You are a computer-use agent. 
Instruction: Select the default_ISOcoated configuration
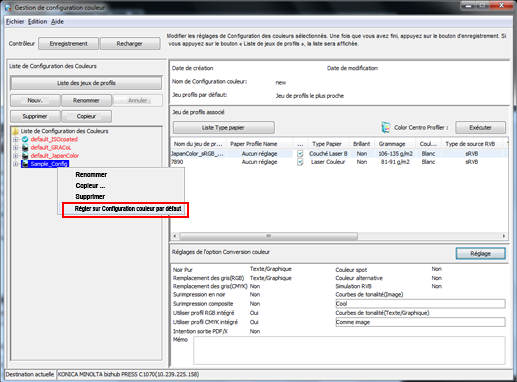[x=54, y=139]
